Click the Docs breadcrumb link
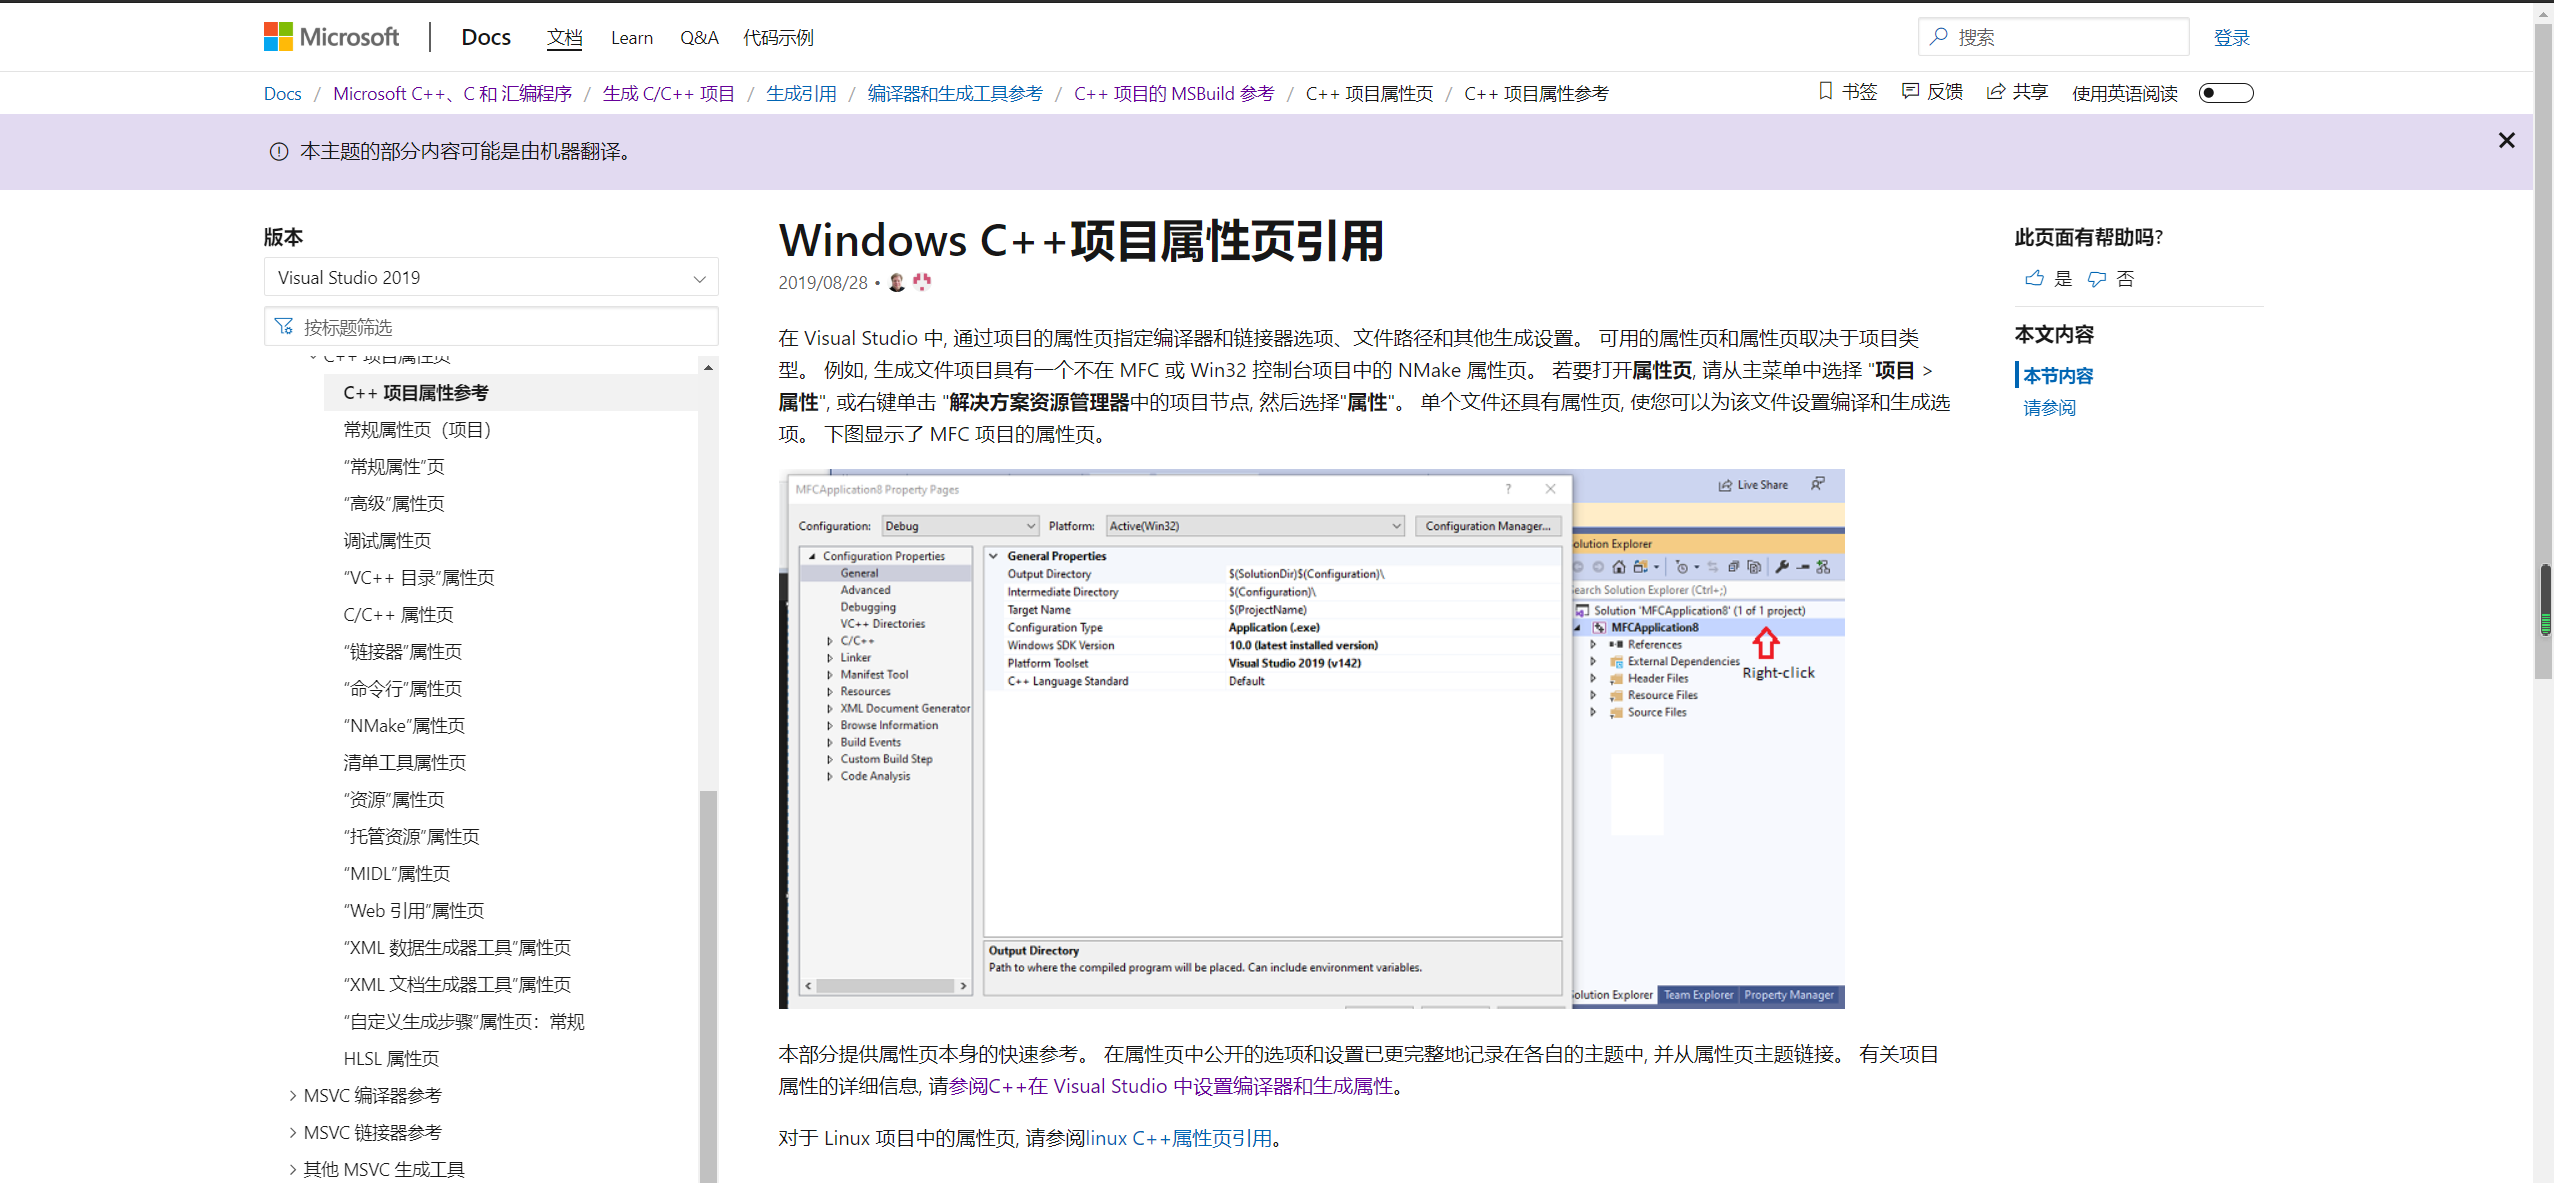2554x1183 pixels. [282, 93]
